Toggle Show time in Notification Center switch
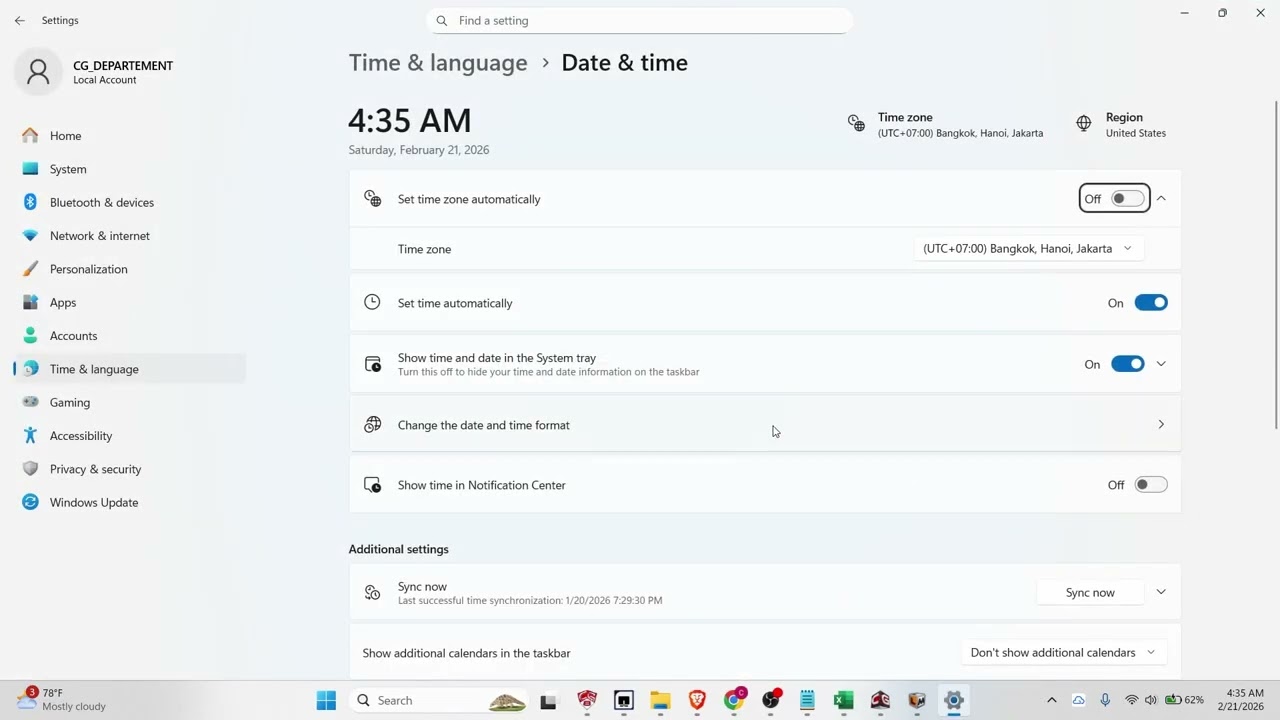 click(x=1151, y=485)
